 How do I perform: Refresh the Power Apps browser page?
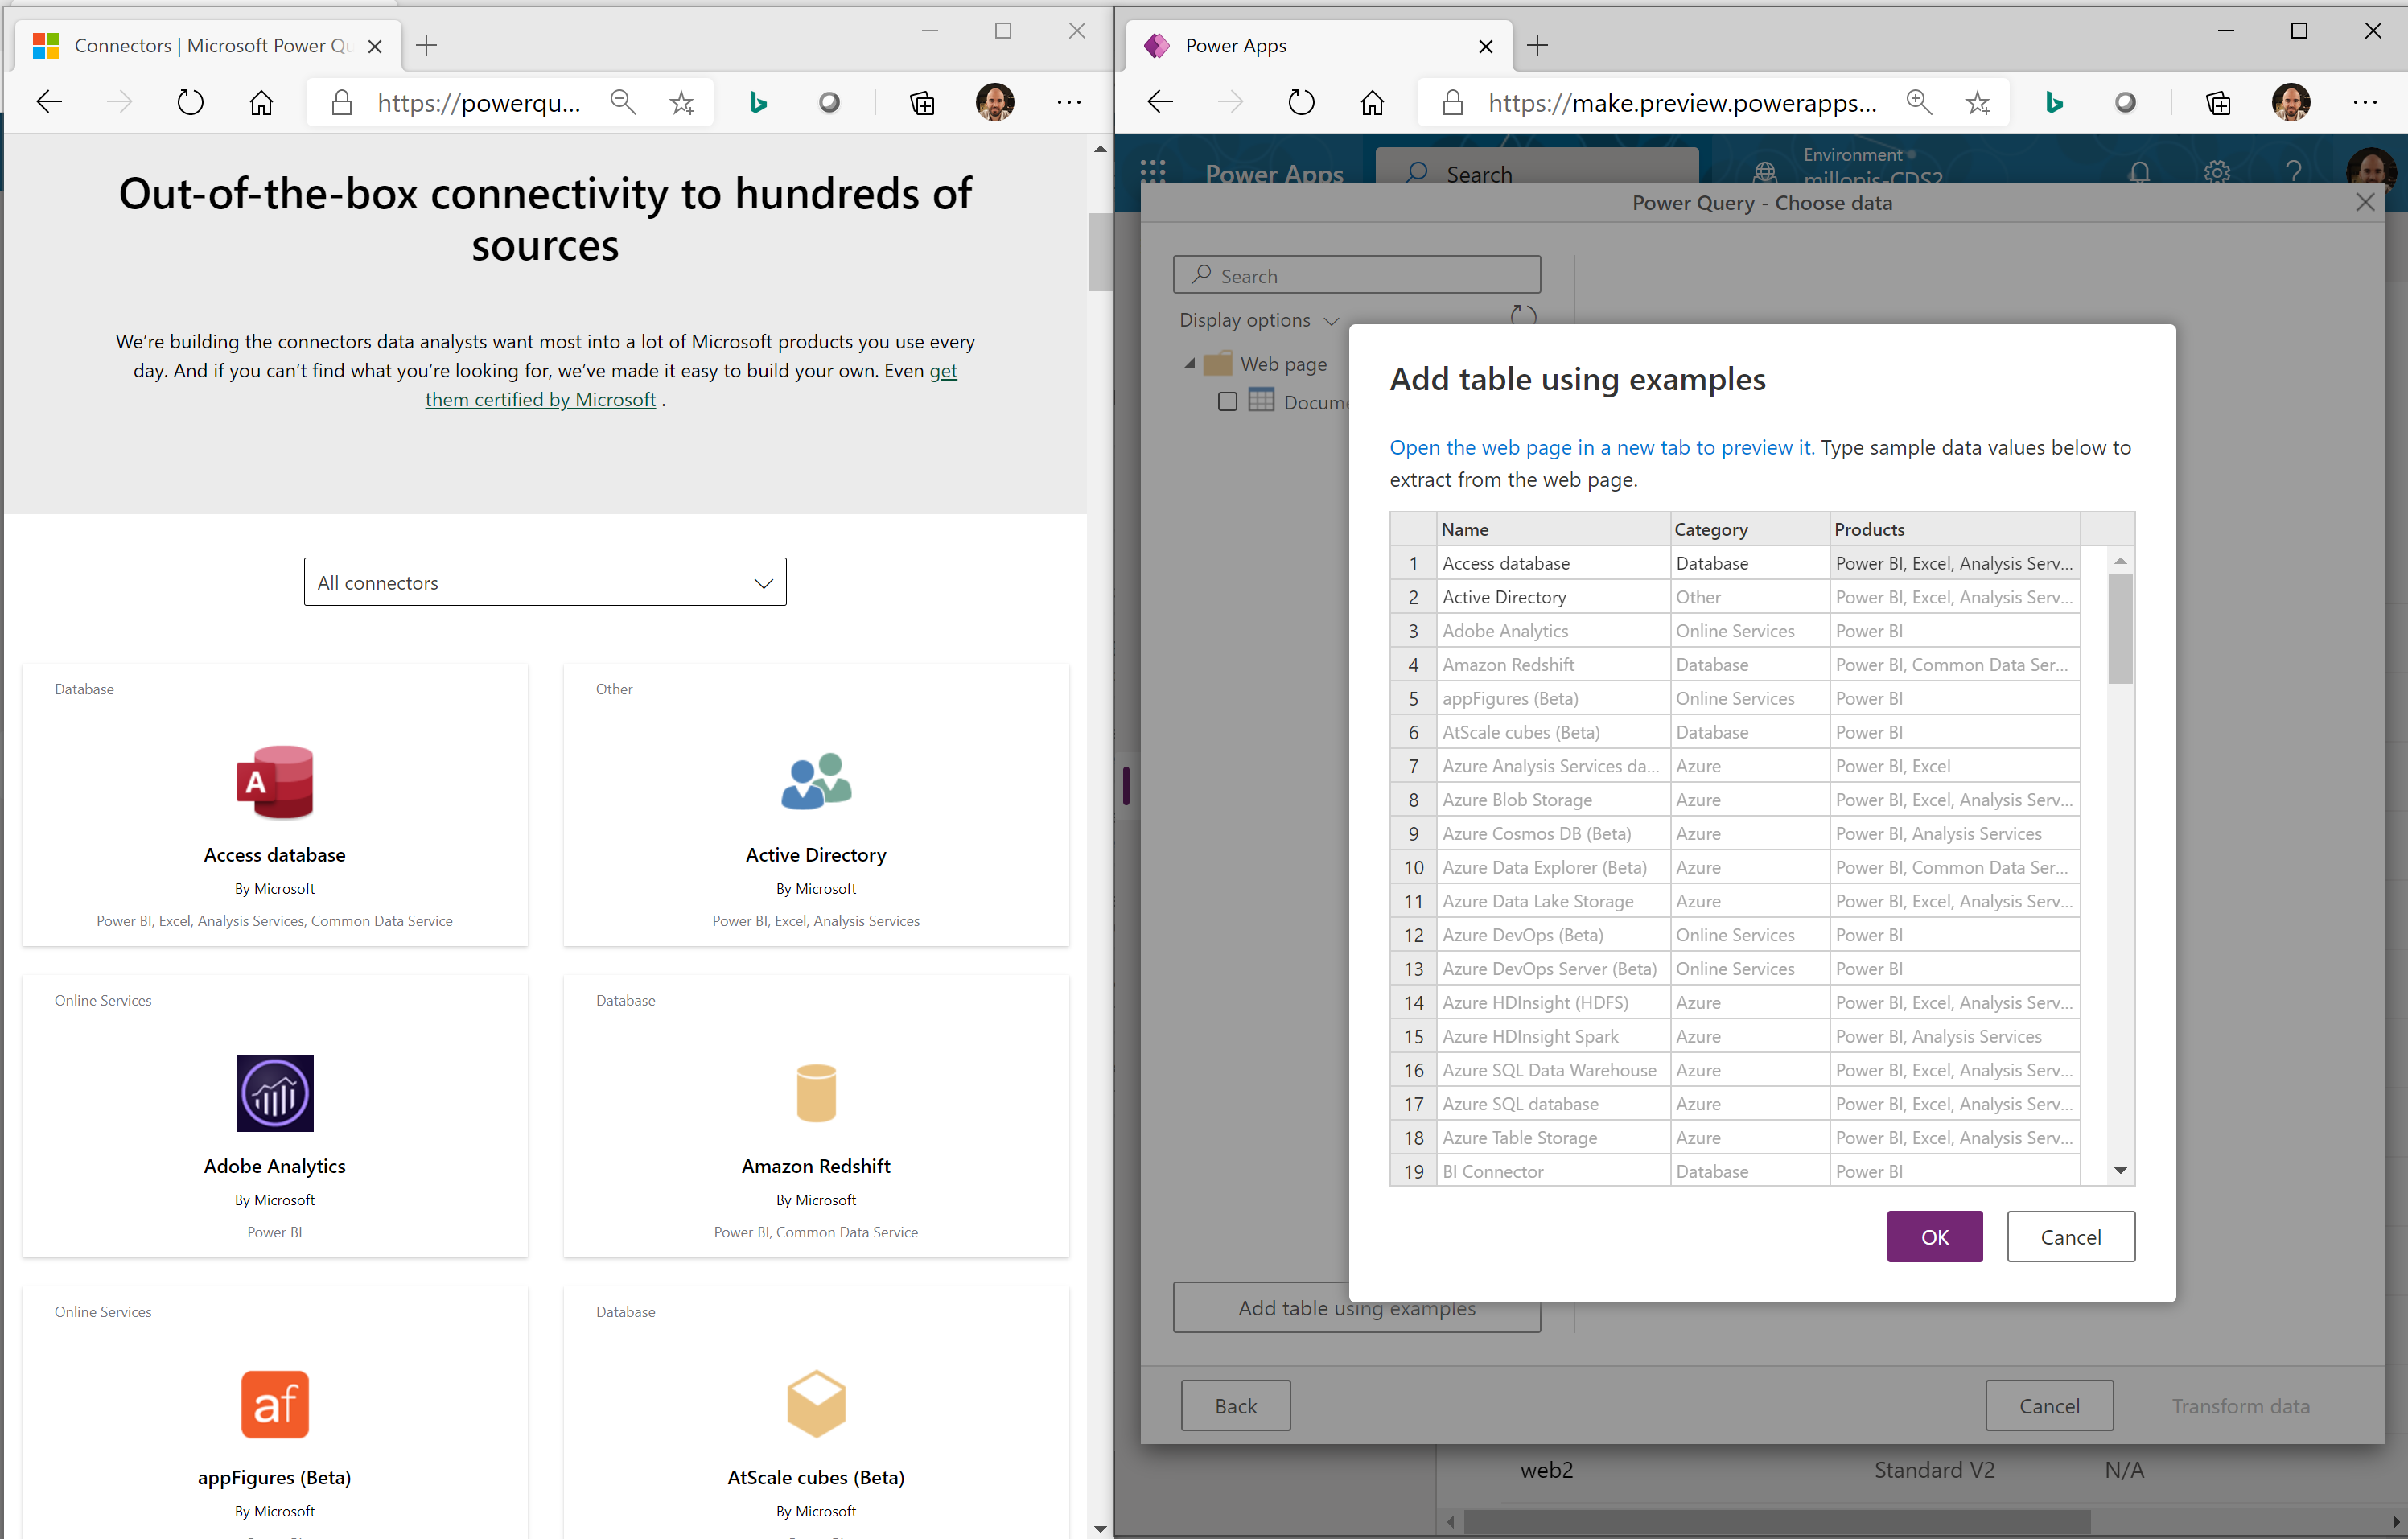coord(1301,102)
